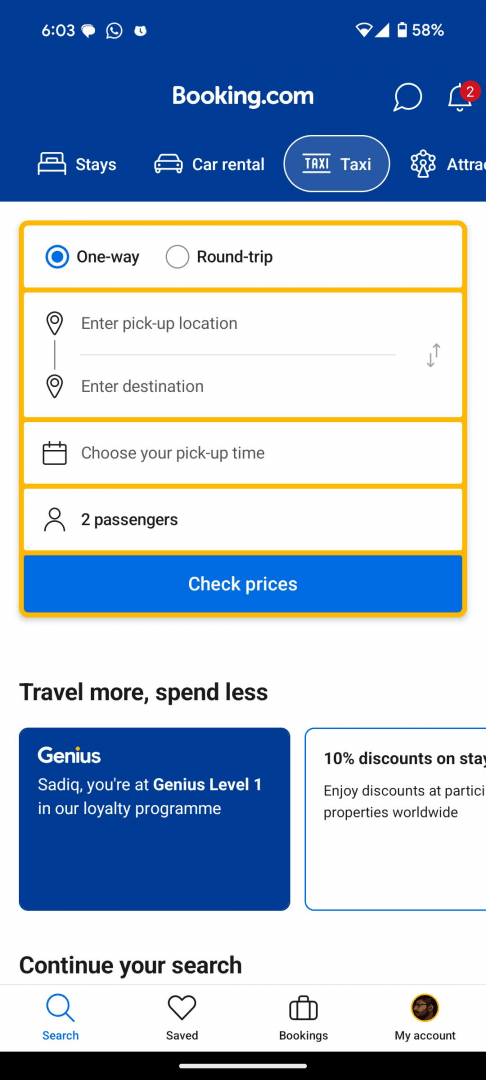The height and width of the screenshot is (1080, 486).
Task: Open the 10% discounts on stays card
Action: (x=396, y=819)
